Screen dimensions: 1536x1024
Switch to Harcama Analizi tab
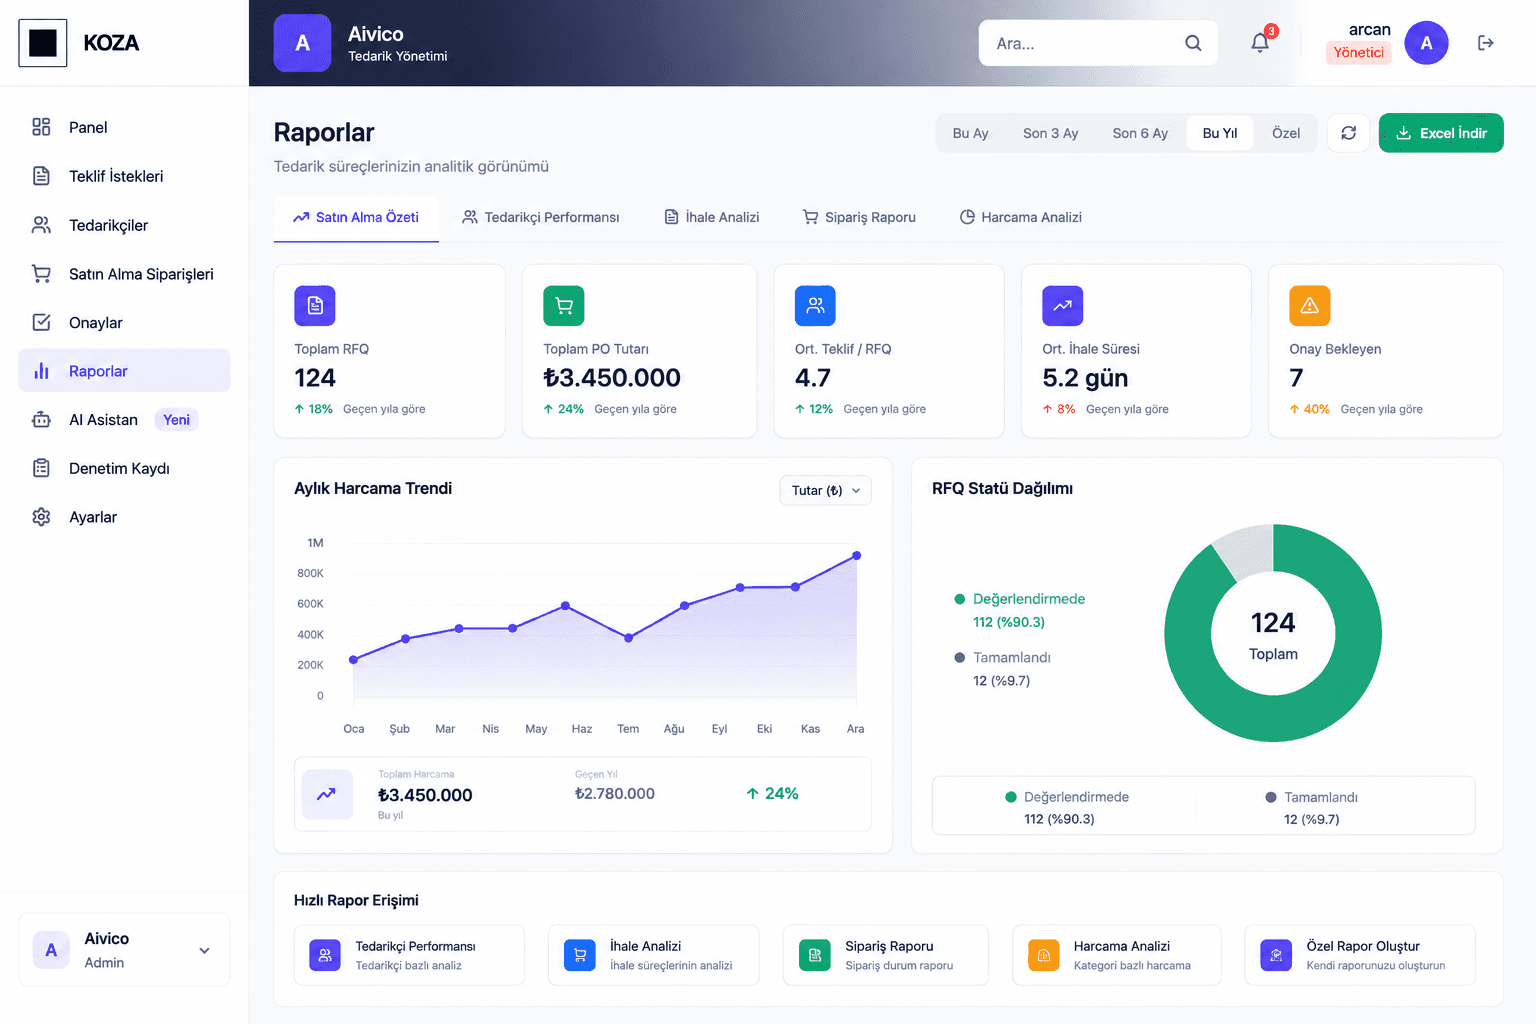pos(1020,217)
